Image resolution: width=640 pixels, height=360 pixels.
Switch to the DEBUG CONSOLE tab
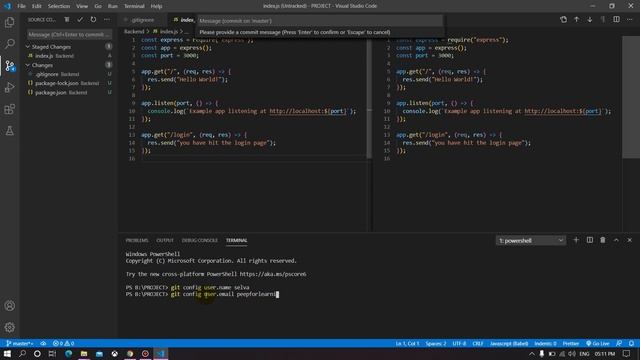(200, 240)
